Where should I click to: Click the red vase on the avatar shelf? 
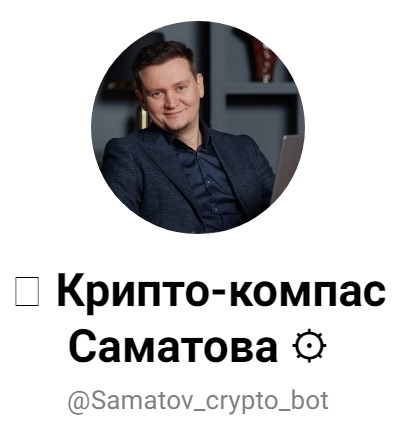tap(264, 60)
